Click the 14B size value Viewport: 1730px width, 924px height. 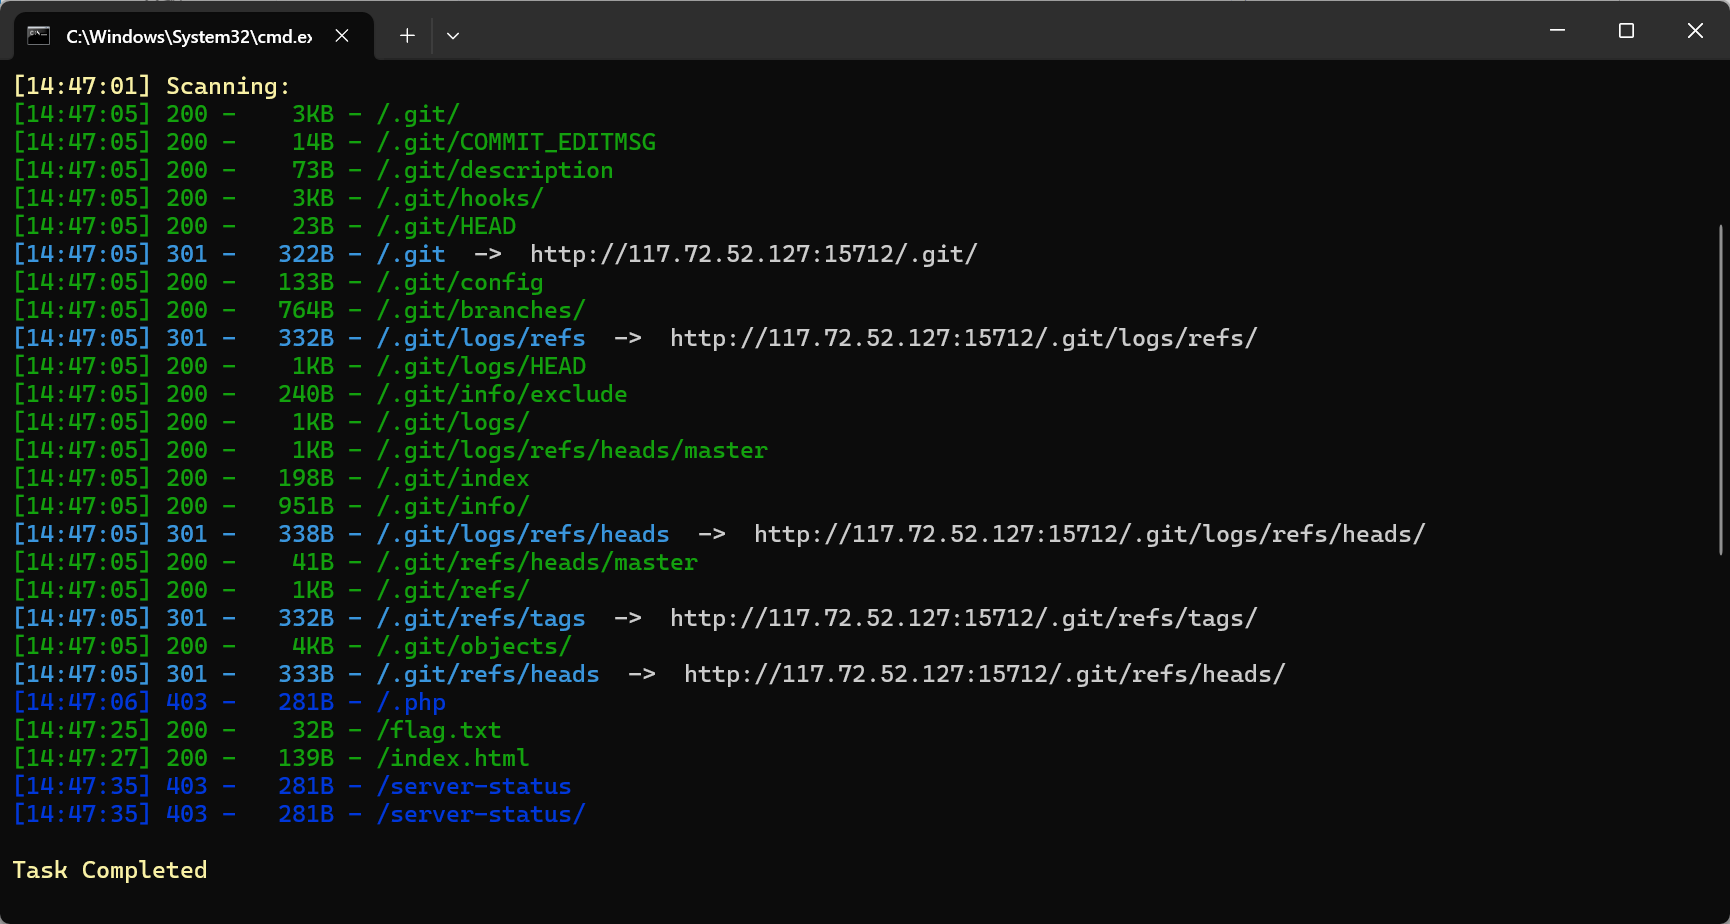(x=313, y=142)
